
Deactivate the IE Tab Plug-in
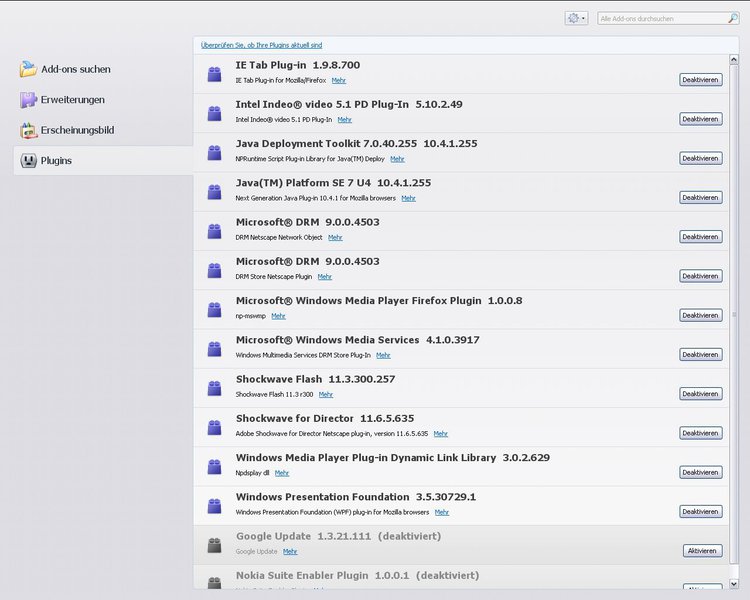[701, 80]
